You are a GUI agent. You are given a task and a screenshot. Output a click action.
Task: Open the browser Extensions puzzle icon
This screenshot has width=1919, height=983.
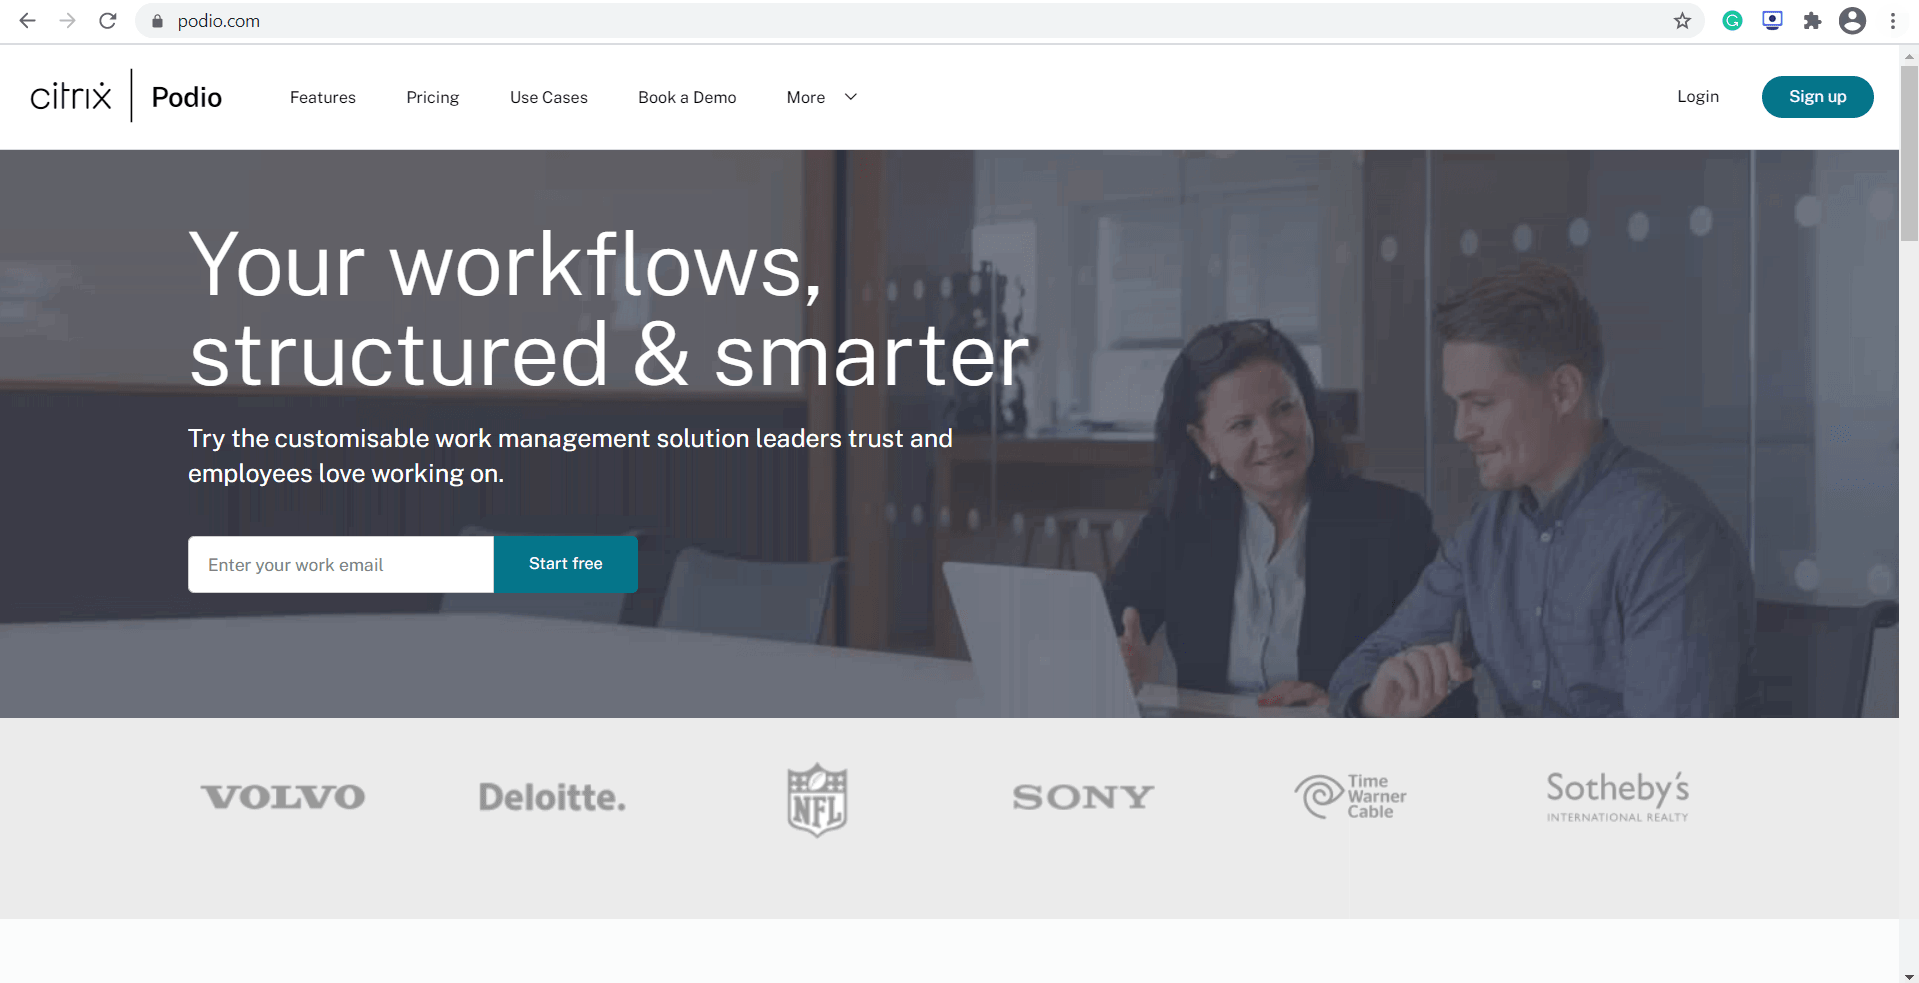pyautogui.click(x=1812, y=21)
